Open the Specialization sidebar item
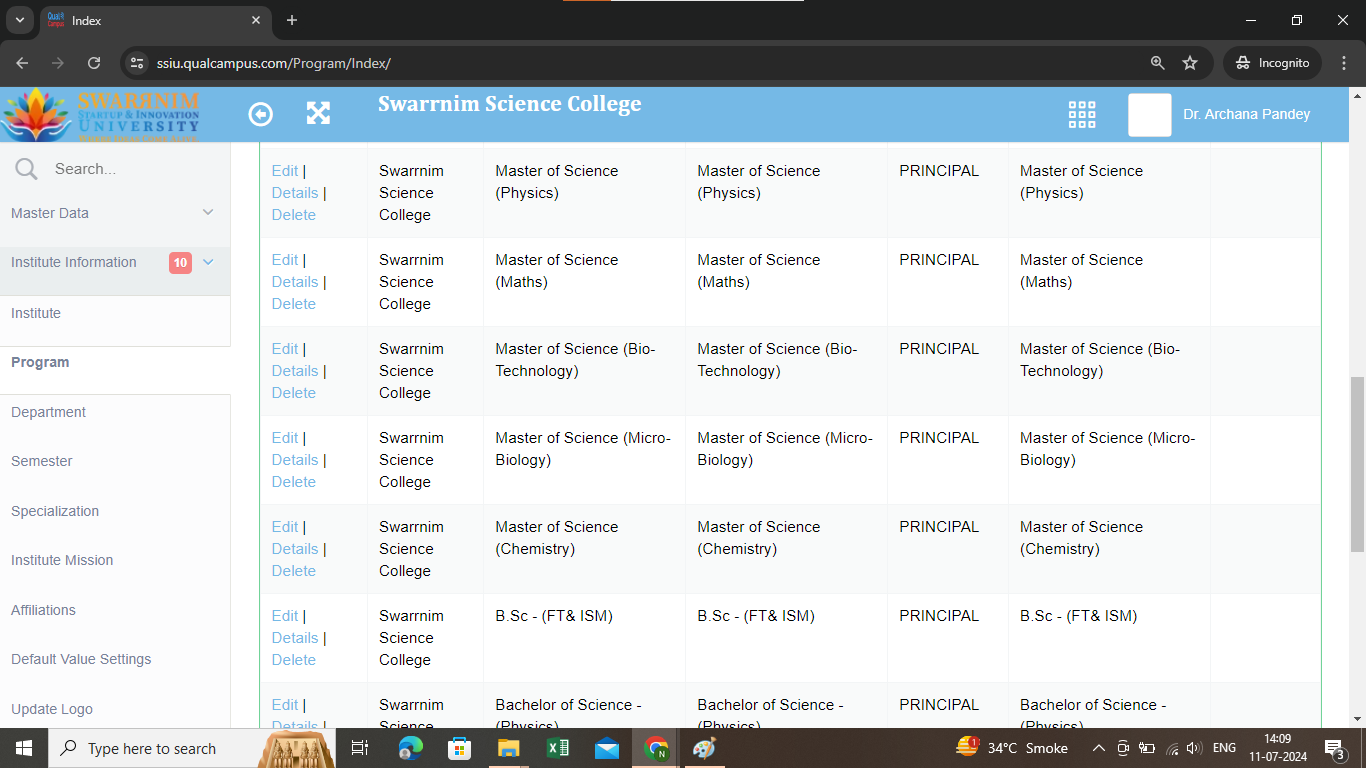Viewport: 1366px width, 768px height. tap(55, 511)
